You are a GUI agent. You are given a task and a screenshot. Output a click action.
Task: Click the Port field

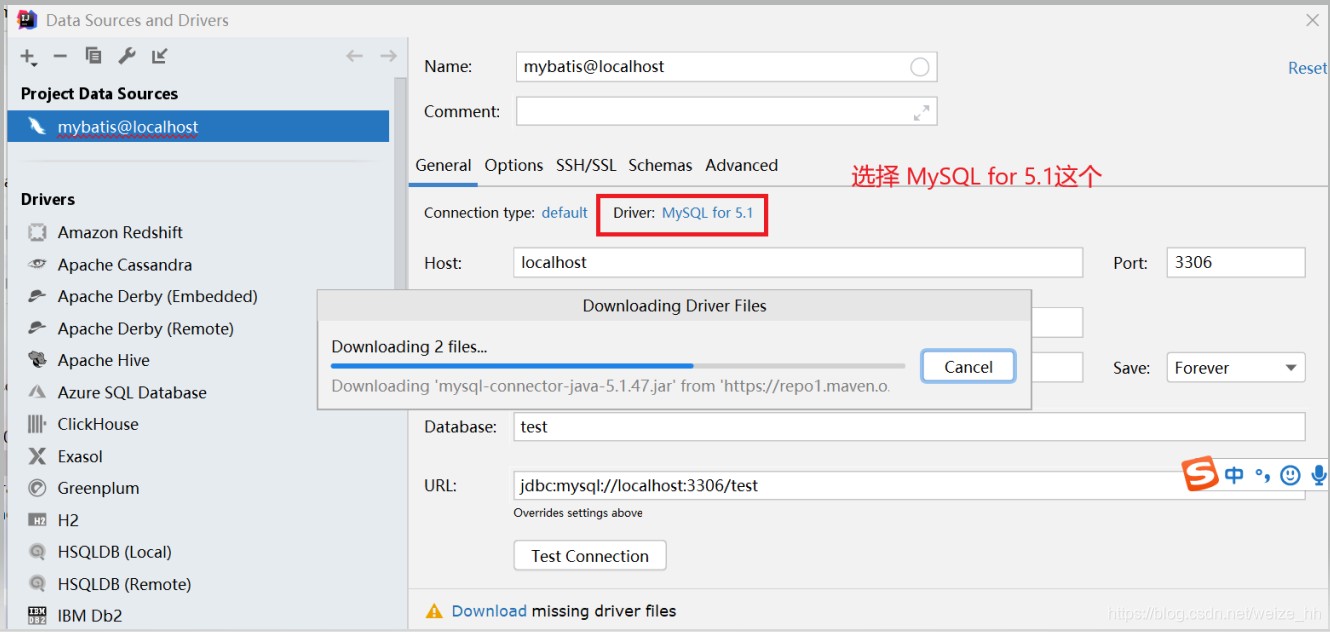click(x=1236, y=262)
